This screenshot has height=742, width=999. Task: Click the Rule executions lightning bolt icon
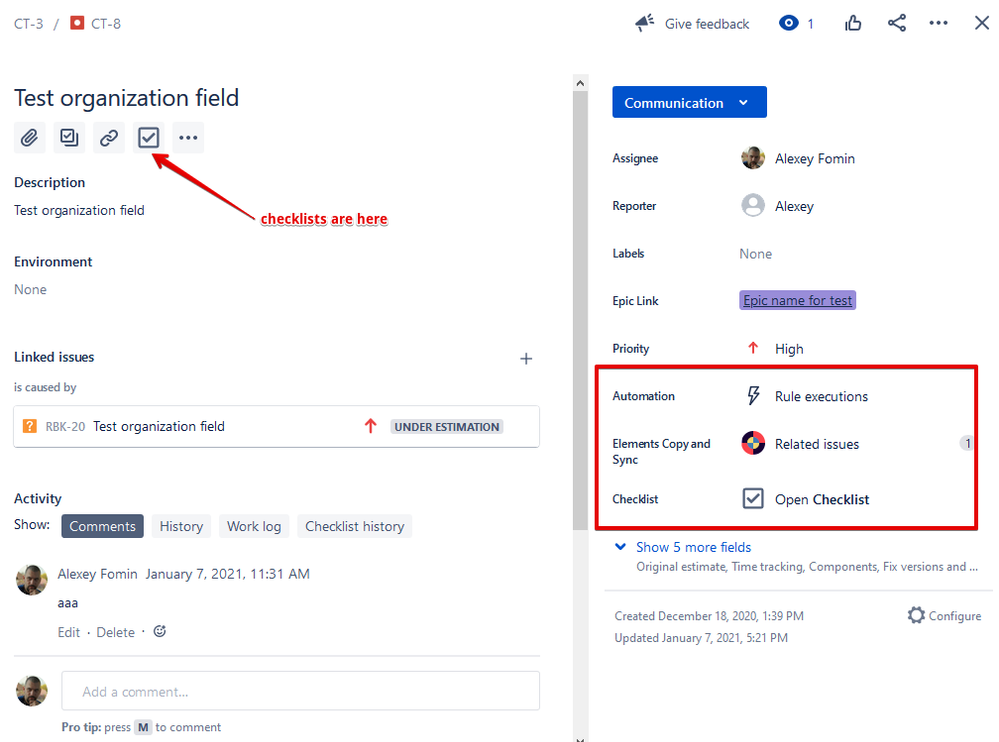[752, 395]
